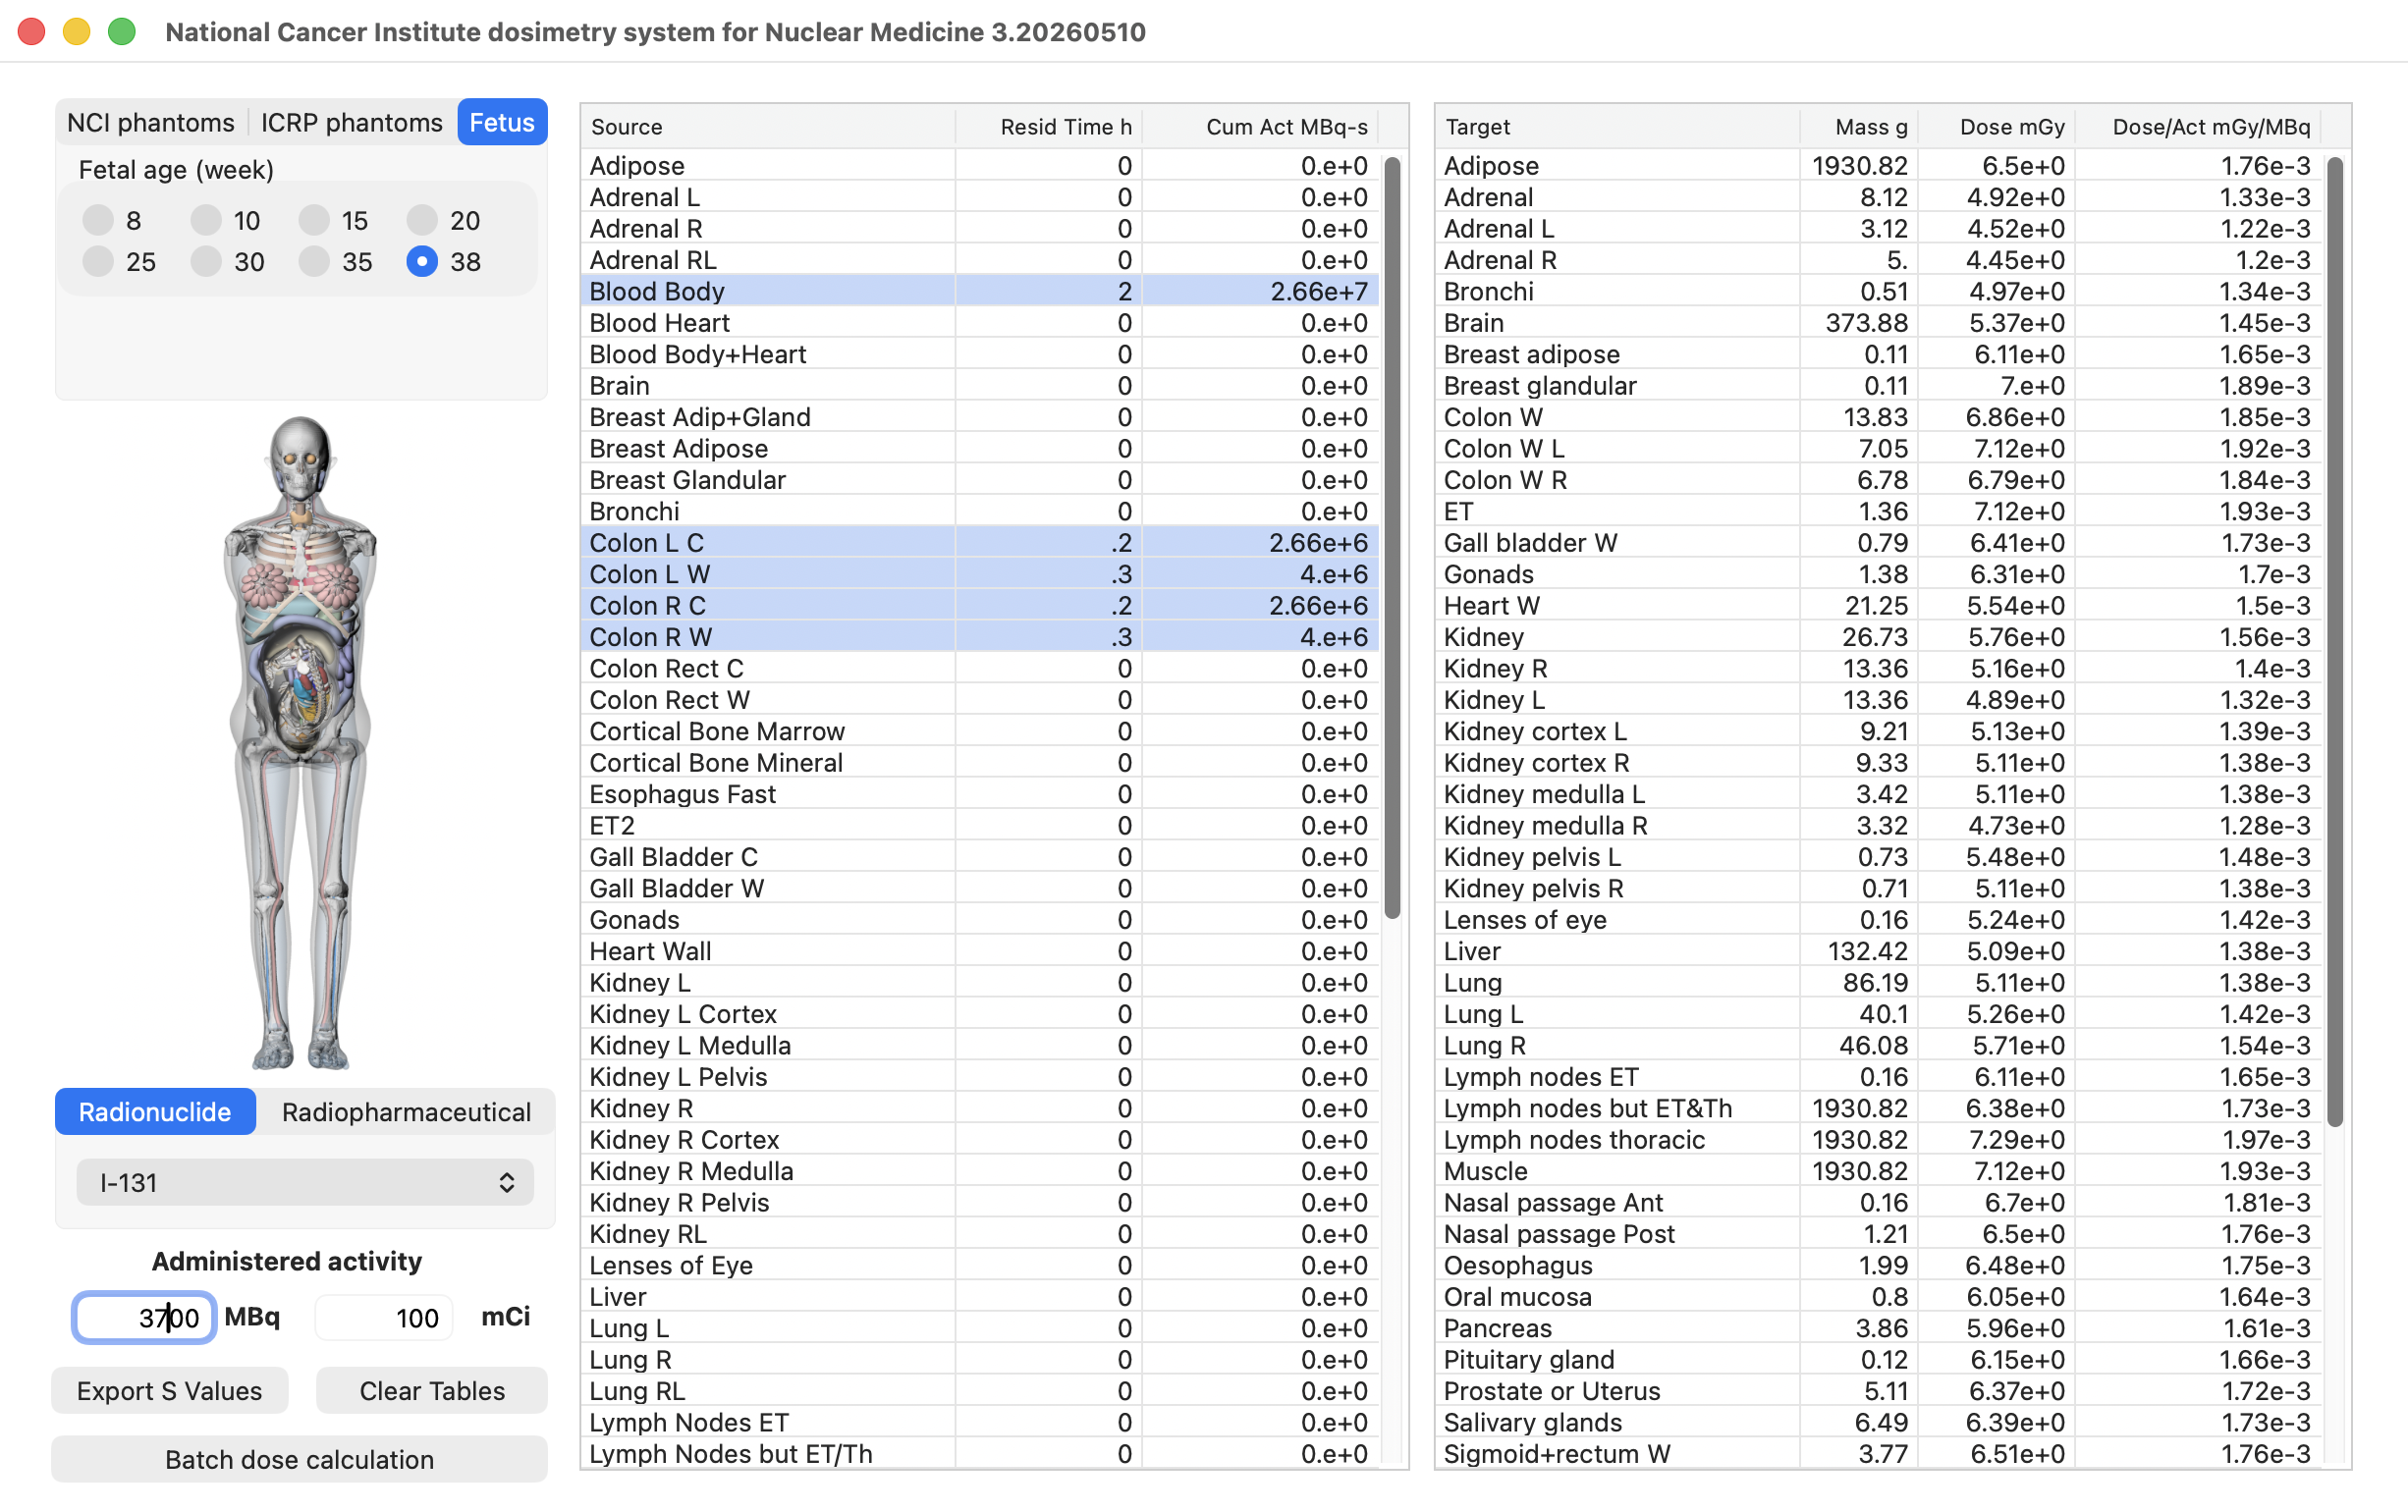The width and height of the screenshot is (2408, 1512).
Task: Select the Colon L W source row
Action: pyautogui.click(x=980, y=574)
